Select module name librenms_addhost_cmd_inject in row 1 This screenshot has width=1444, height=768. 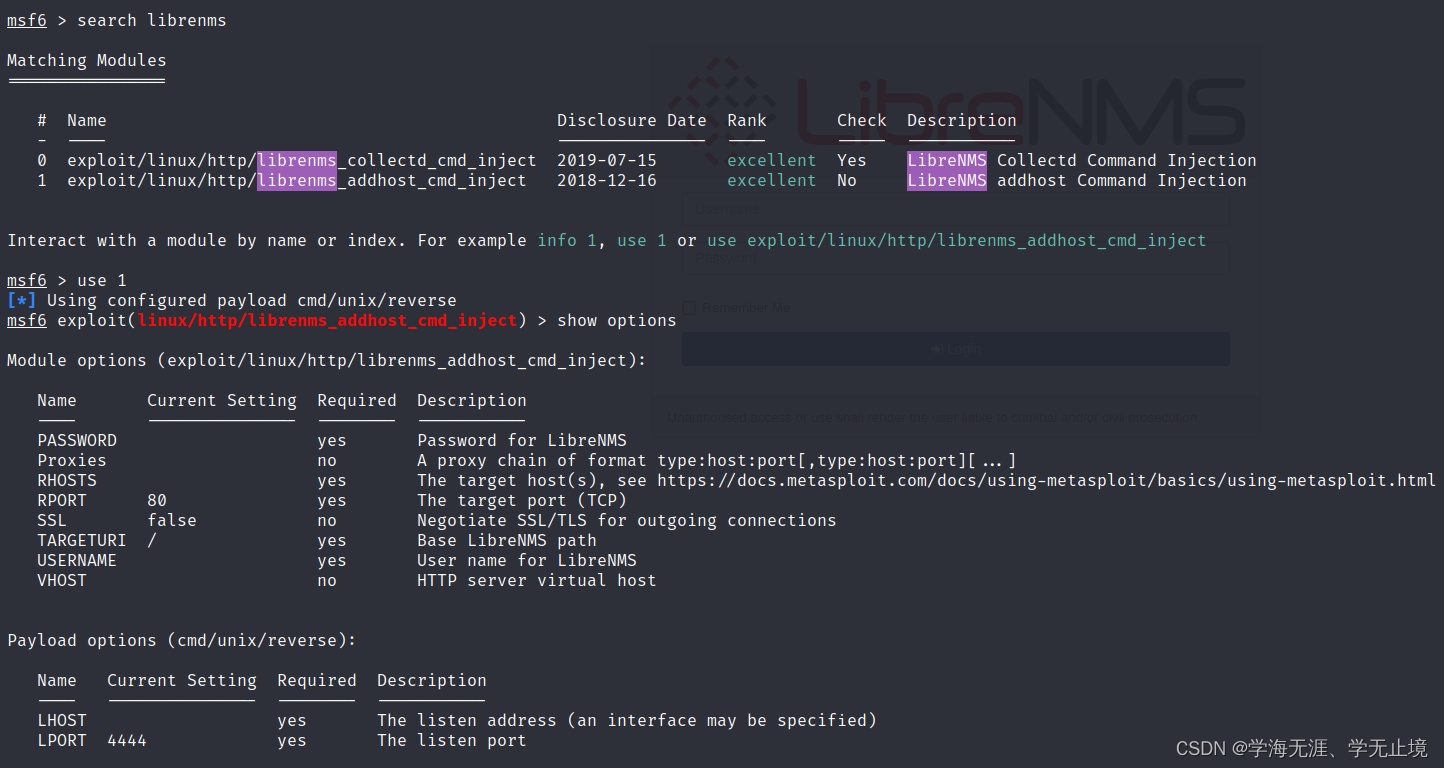click(x=297, y=181)
